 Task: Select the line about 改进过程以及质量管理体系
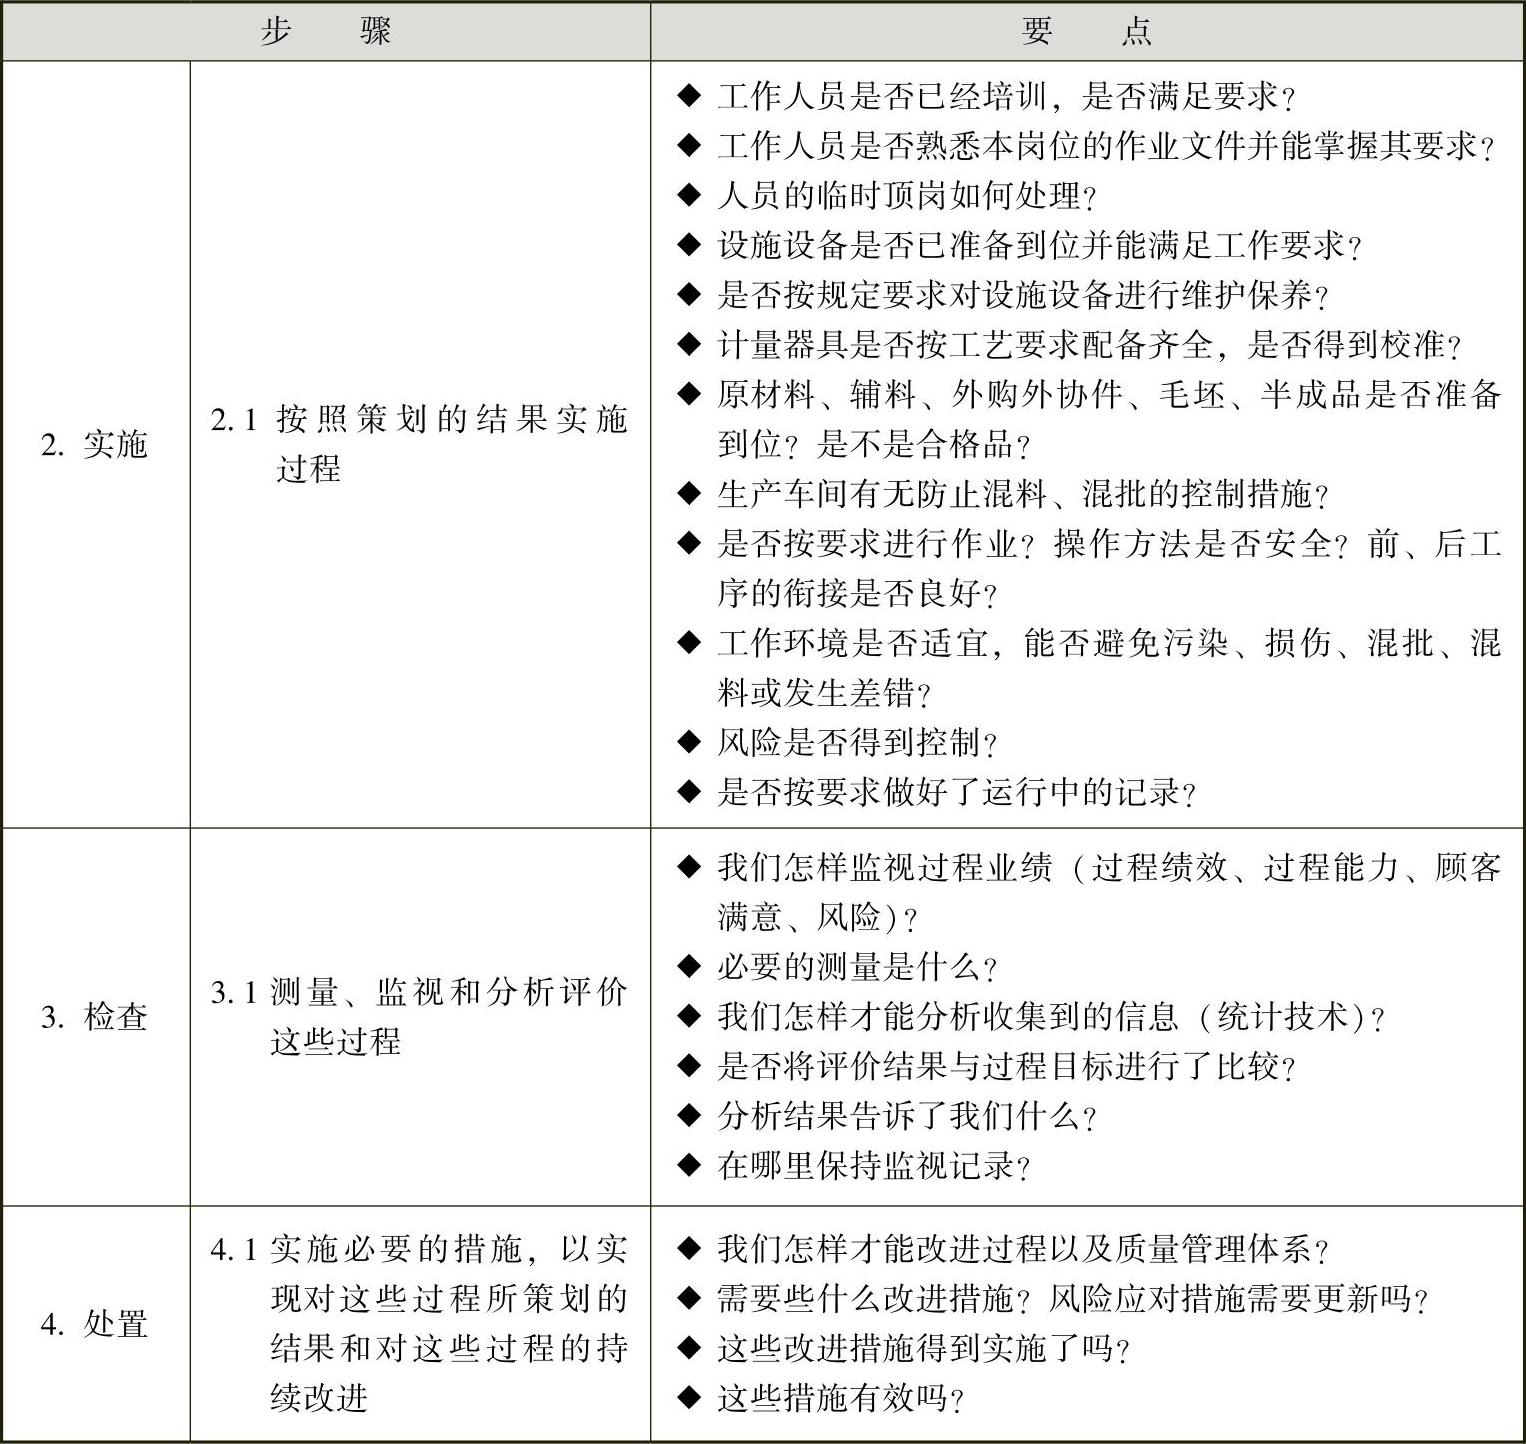tap(1004, 1248)
